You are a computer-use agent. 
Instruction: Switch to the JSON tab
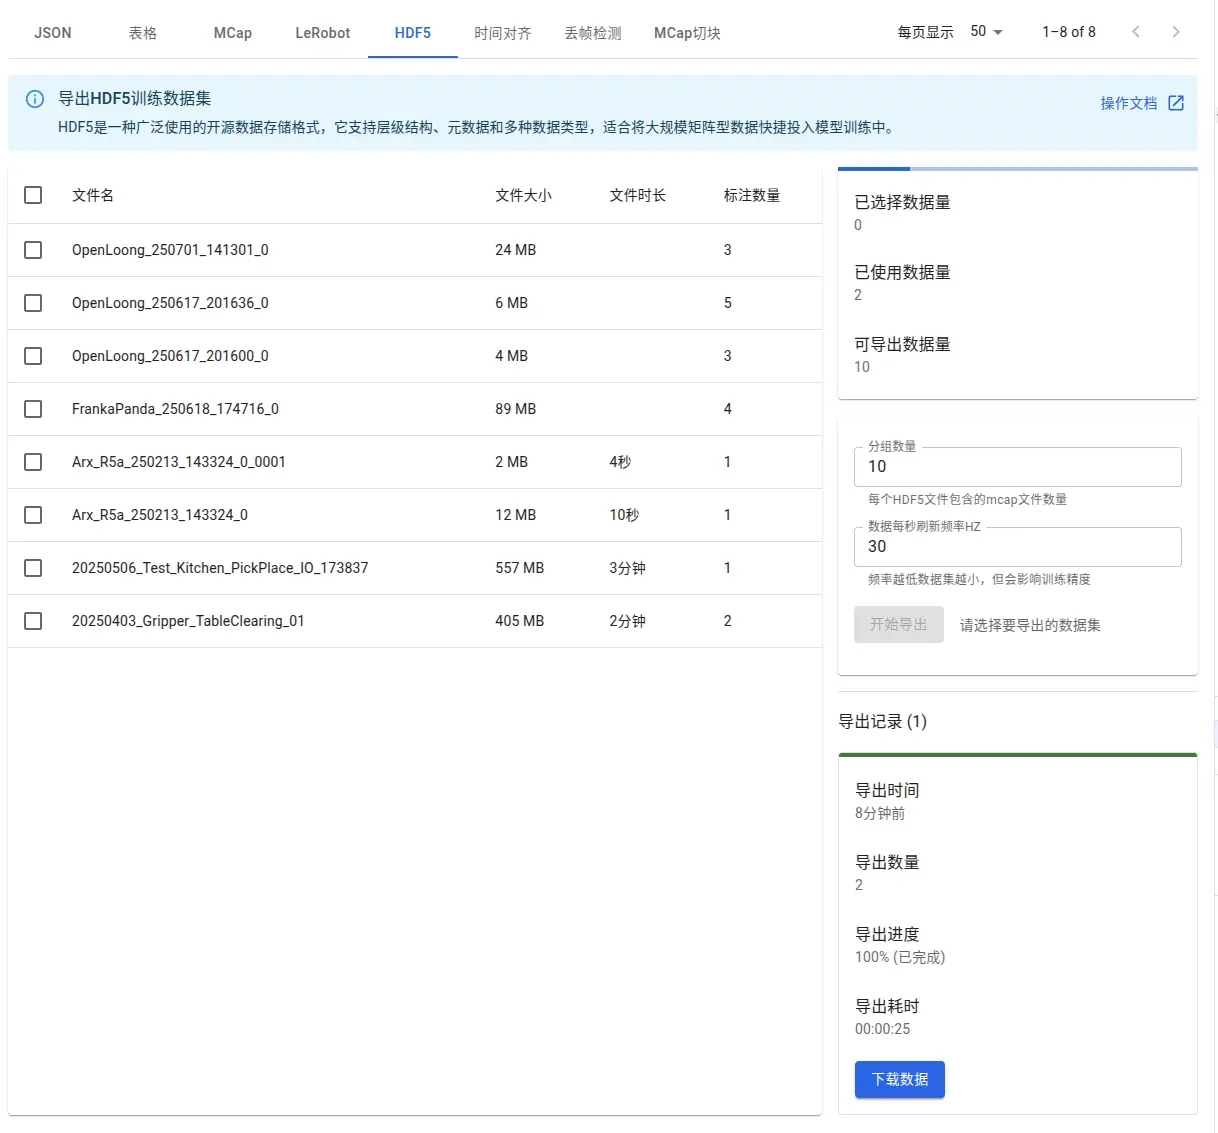click(53, 33)
